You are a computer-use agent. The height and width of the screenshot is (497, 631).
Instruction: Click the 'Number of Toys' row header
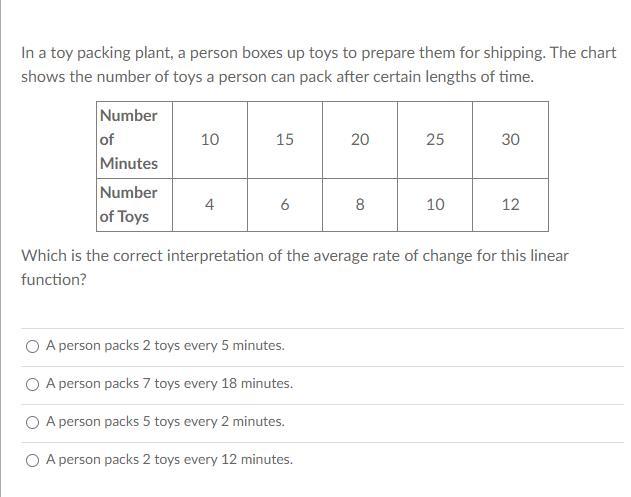pyautogui.click(x=129, y=204)
